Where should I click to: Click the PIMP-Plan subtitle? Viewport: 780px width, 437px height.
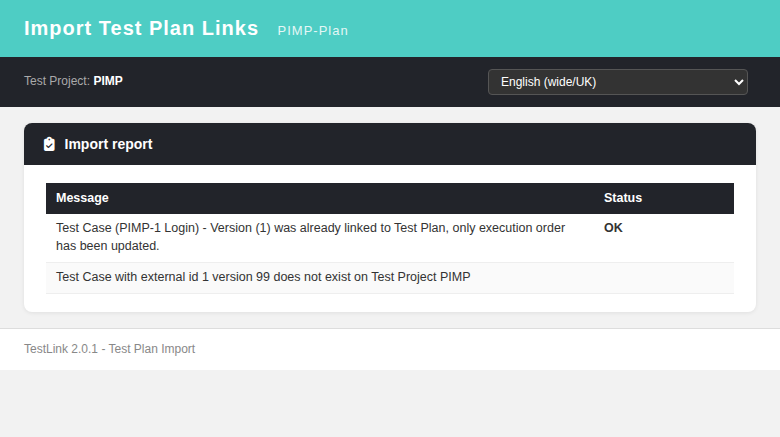click(x=313, y=31)
